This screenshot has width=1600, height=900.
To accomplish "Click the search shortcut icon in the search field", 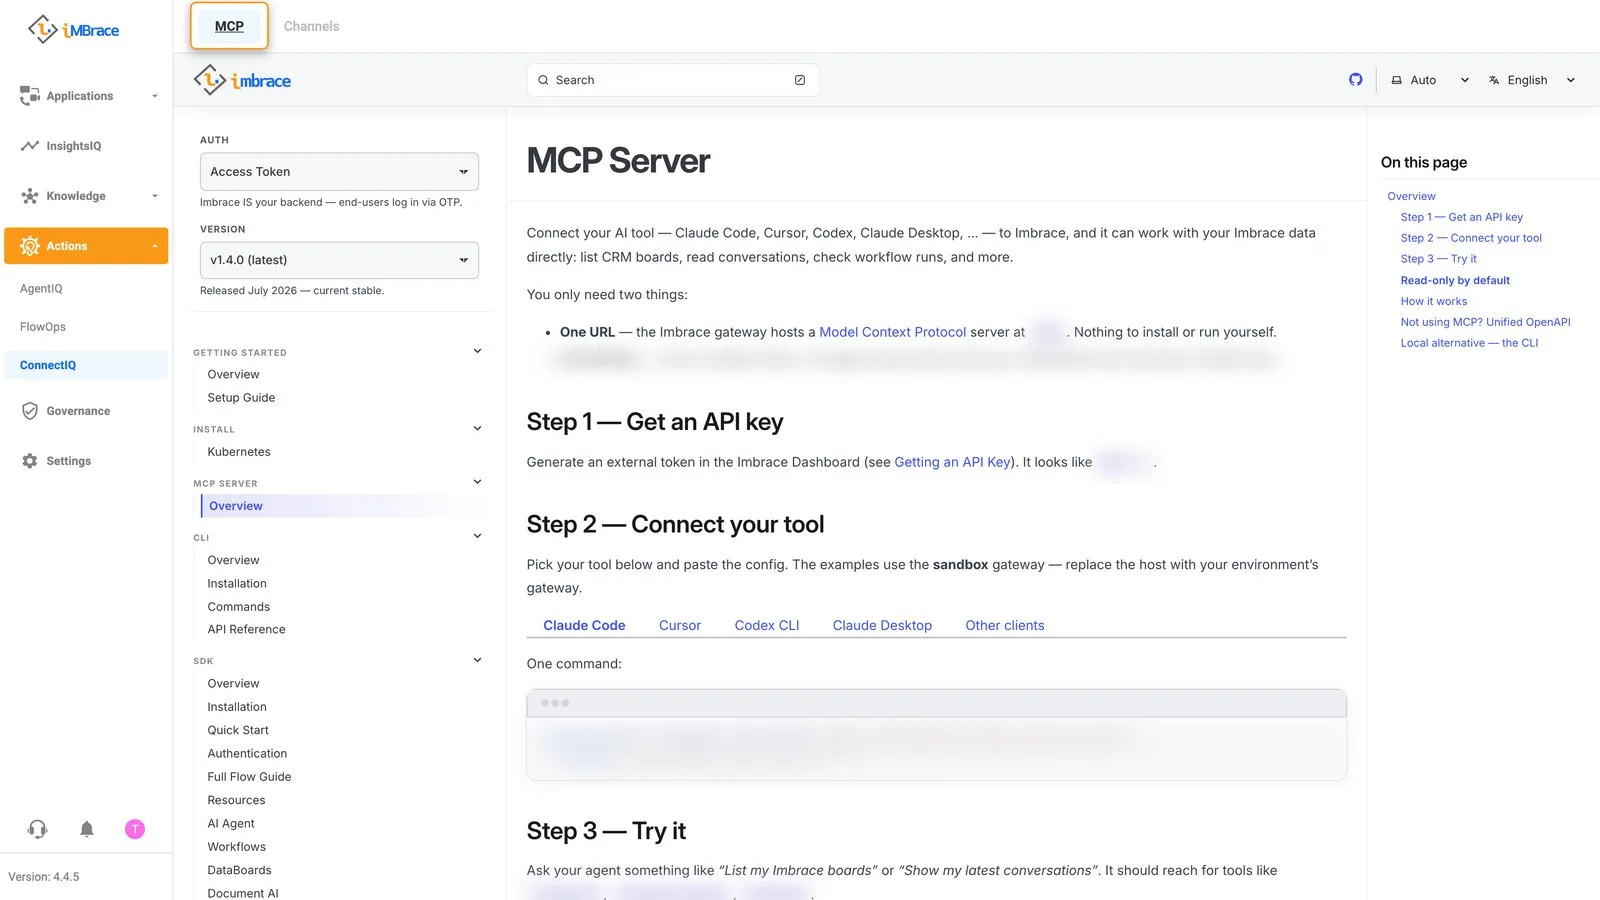I will 800,80.
